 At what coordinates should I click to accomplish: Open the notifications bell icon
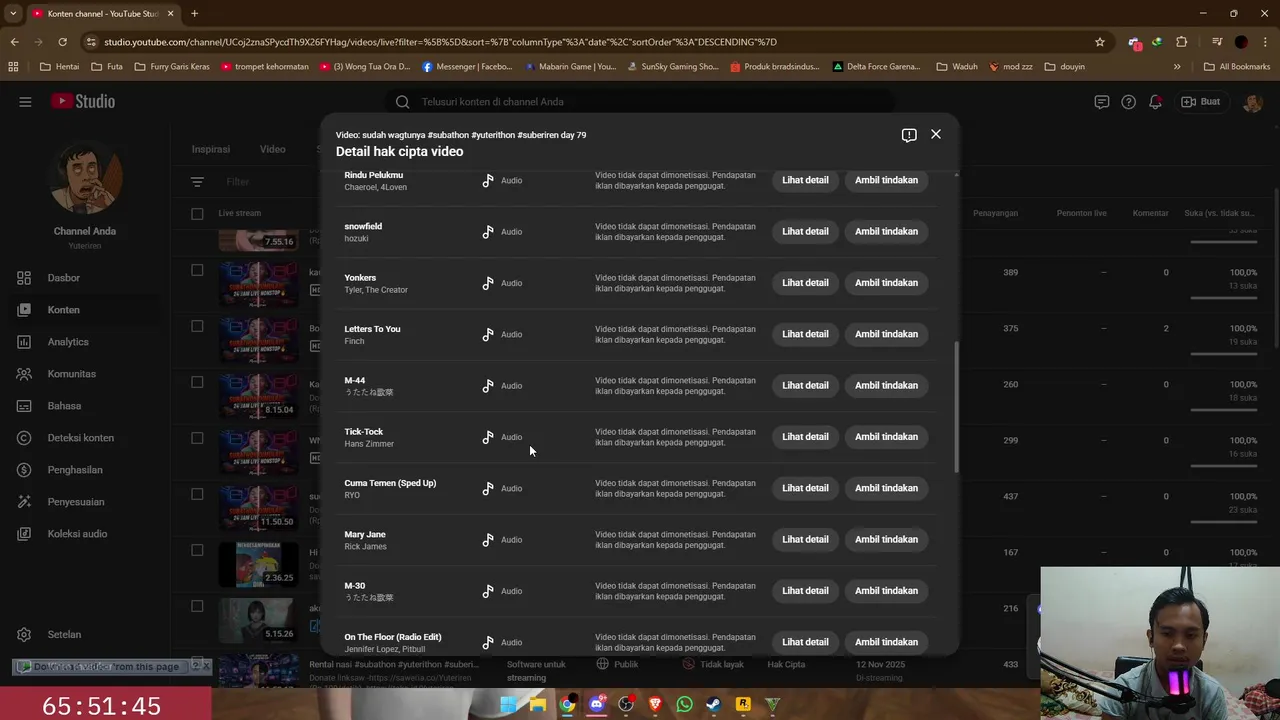point(1155,102)
